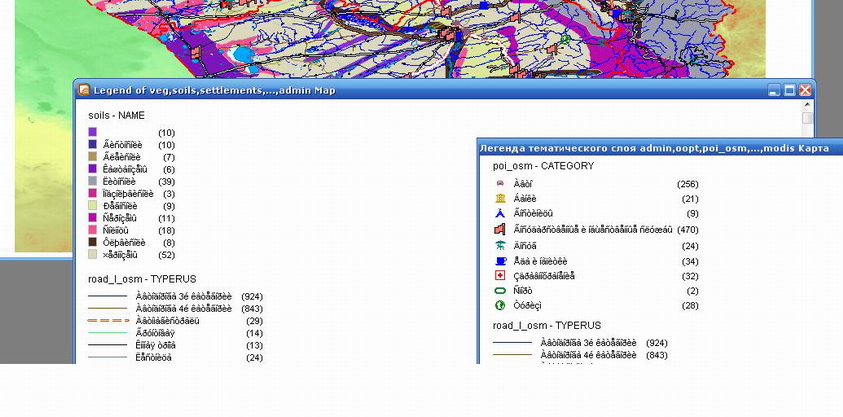Screen dimensions: 843x417
Task: Select the green oval icon with count 2
Action: [x=500, y=291]
